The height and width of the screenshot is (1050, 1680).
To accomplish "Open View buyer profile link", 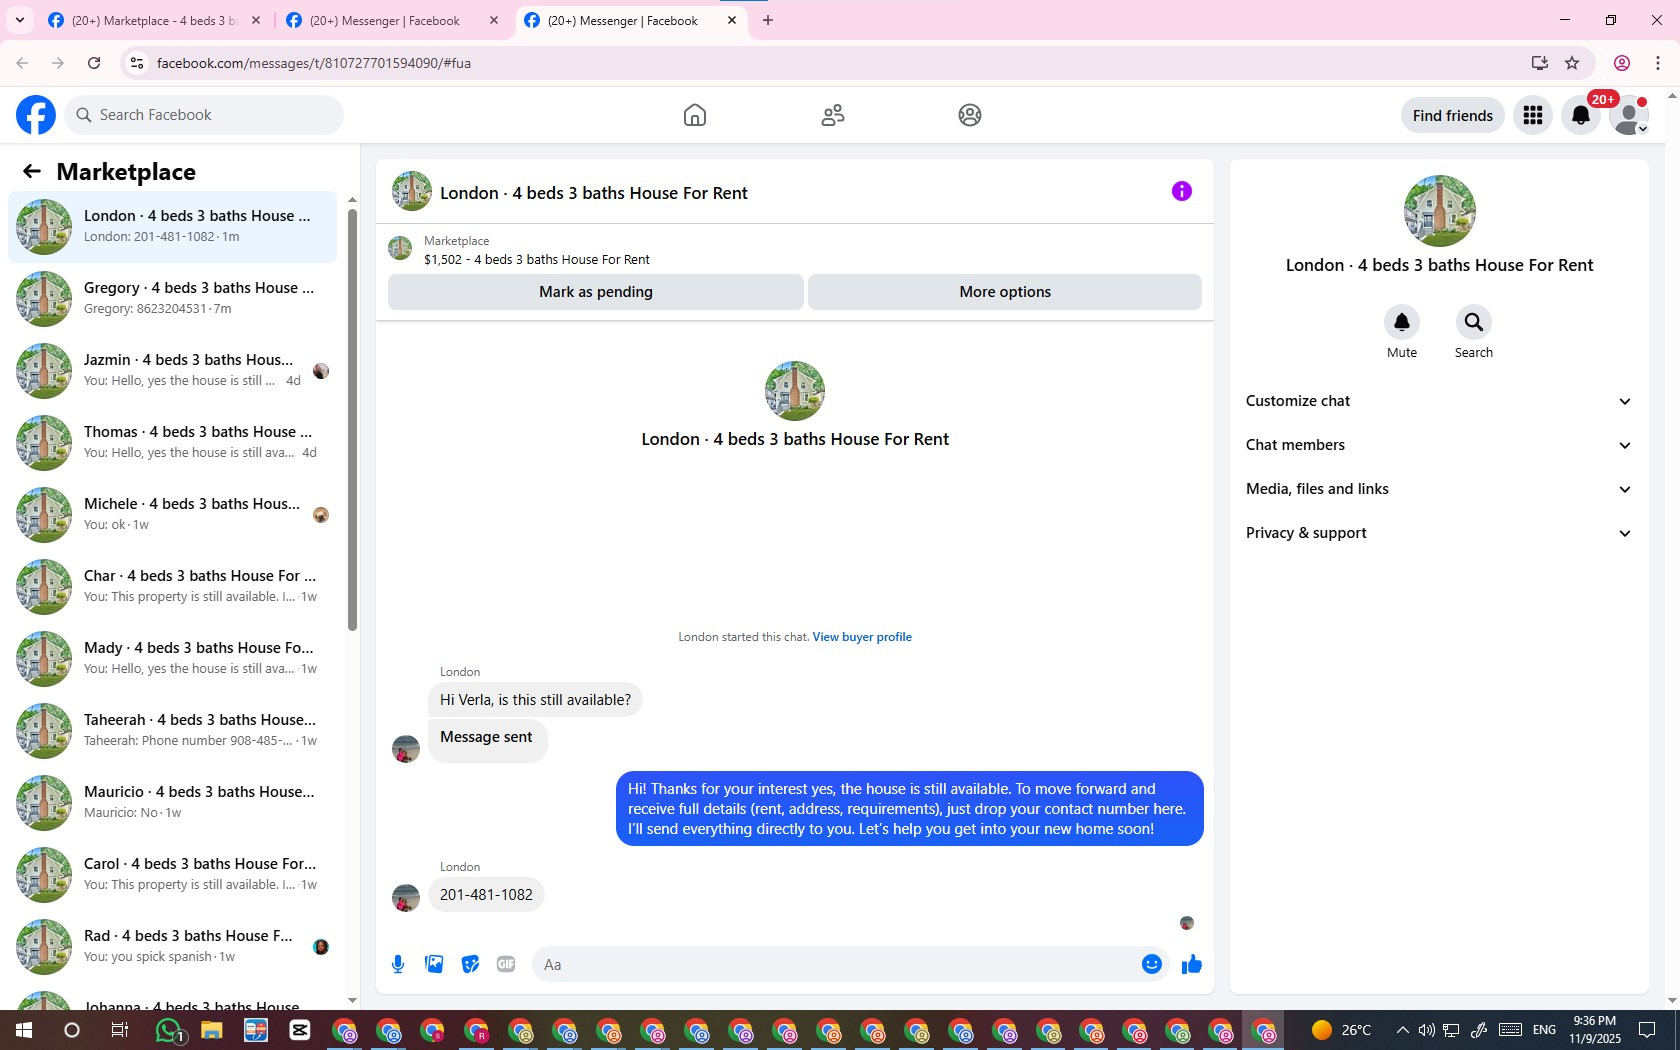I will 862,637.
